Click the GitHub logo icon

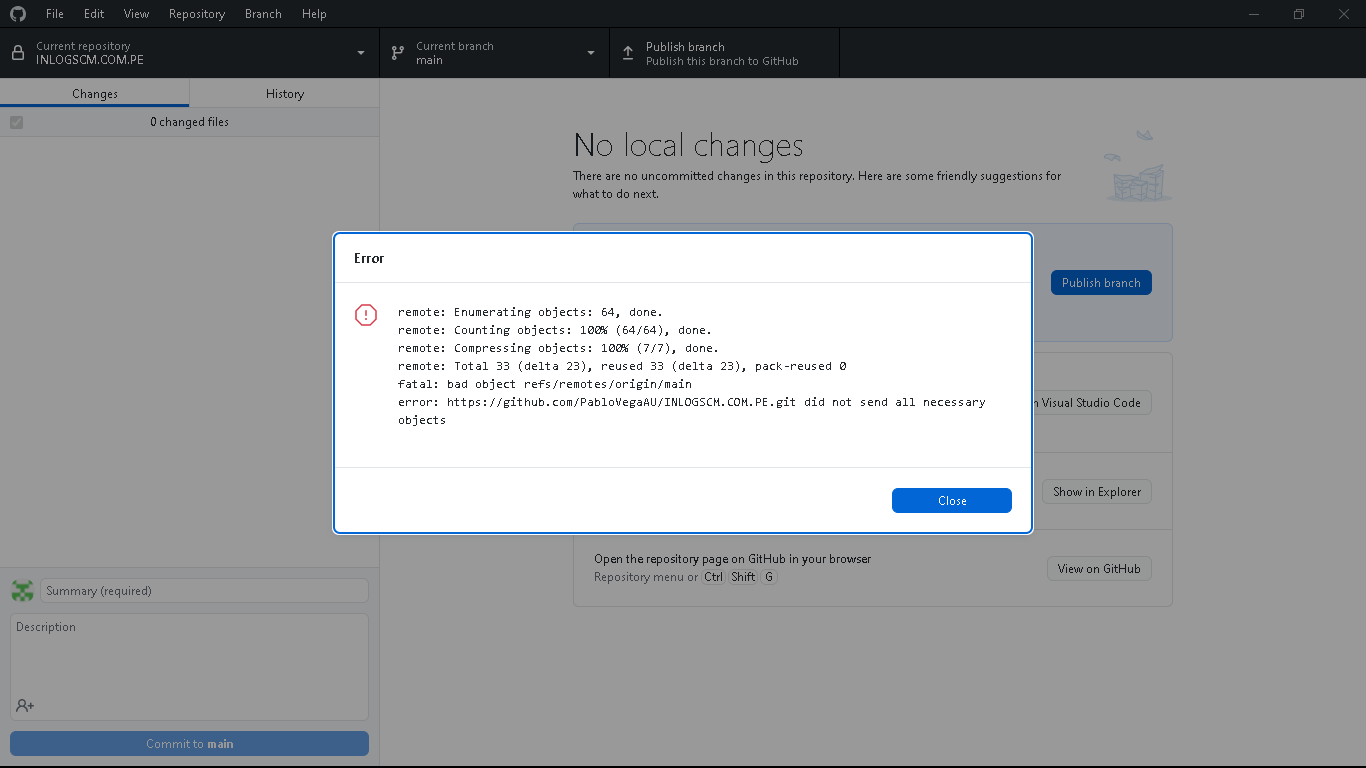(18, 14)
